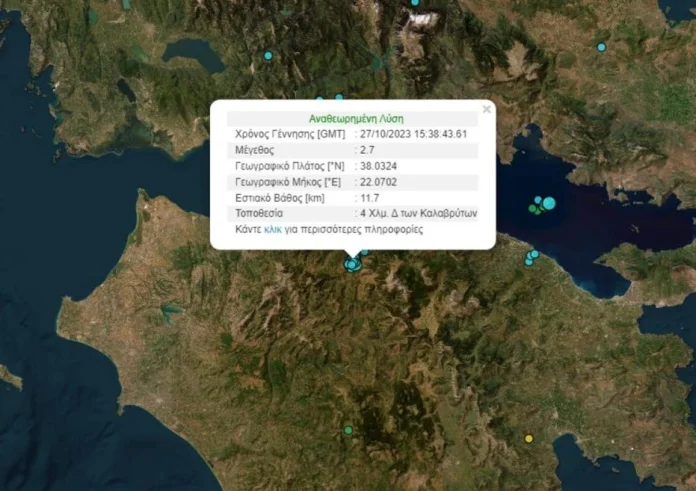This screenshot has height=491, width=696.
Task: Select the largest cyan marker in the gulf
Action: pos(549,203)
